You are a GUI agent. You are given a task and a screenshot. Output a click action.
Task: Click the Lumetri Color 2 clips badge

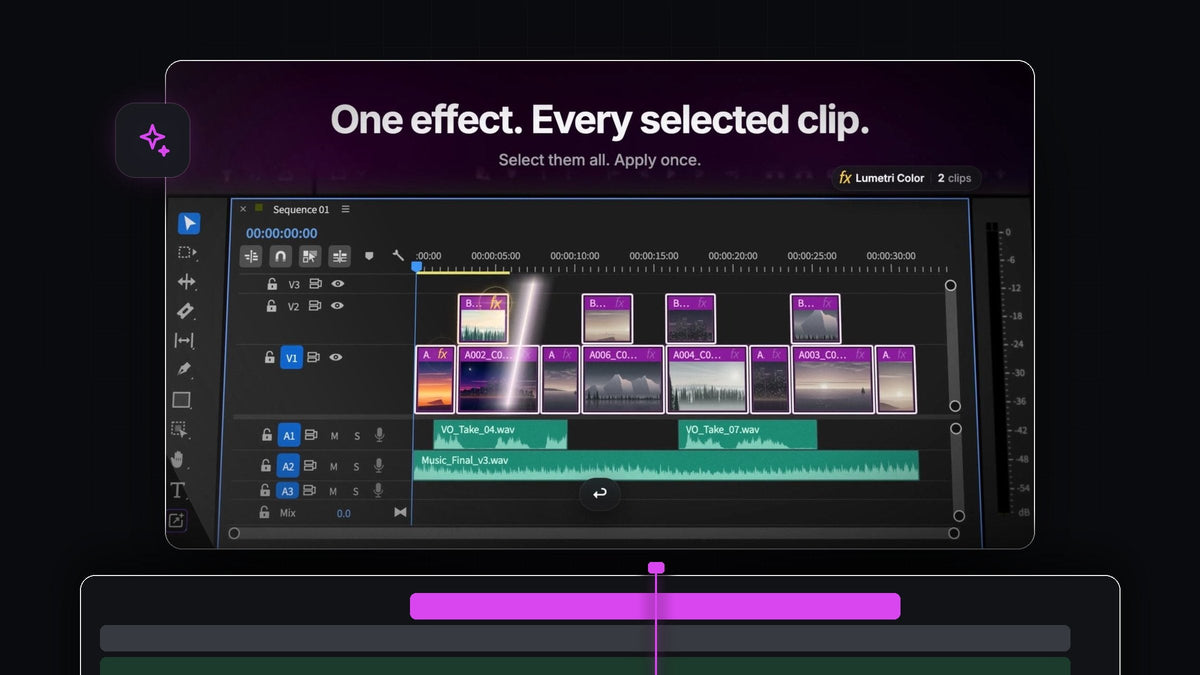[x=906, y=178]
